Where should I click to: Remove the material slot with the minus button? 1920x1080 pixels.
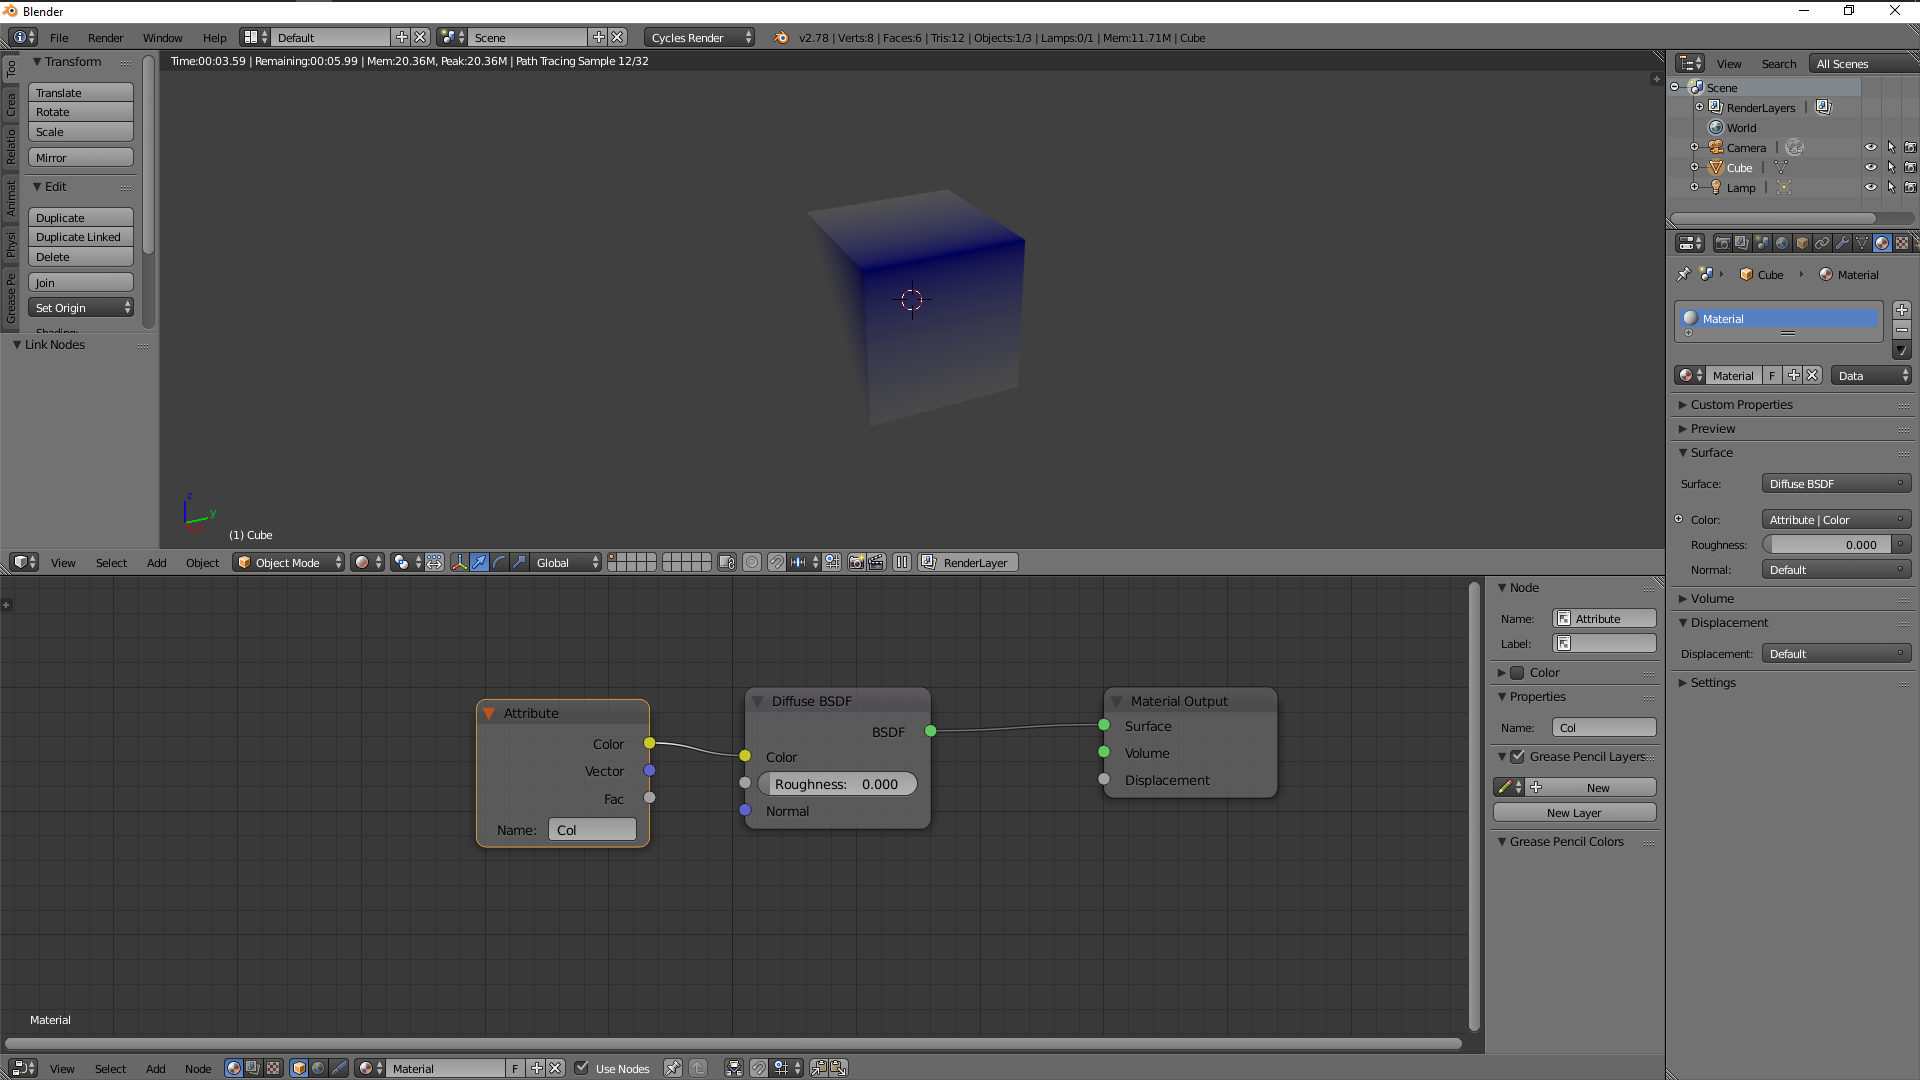[x=1902, y=330]
